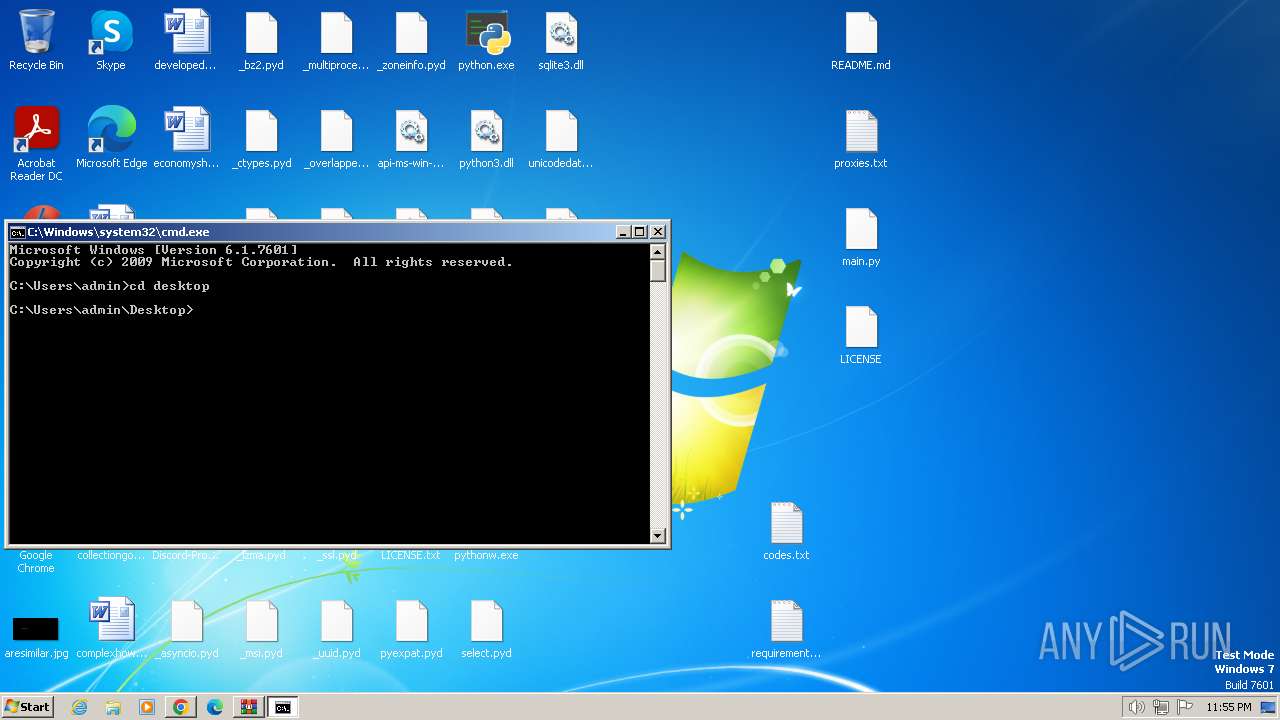Close the cmd.exe window
Image resolution: width=1280 pixels, height=720 pixels.
658,232
